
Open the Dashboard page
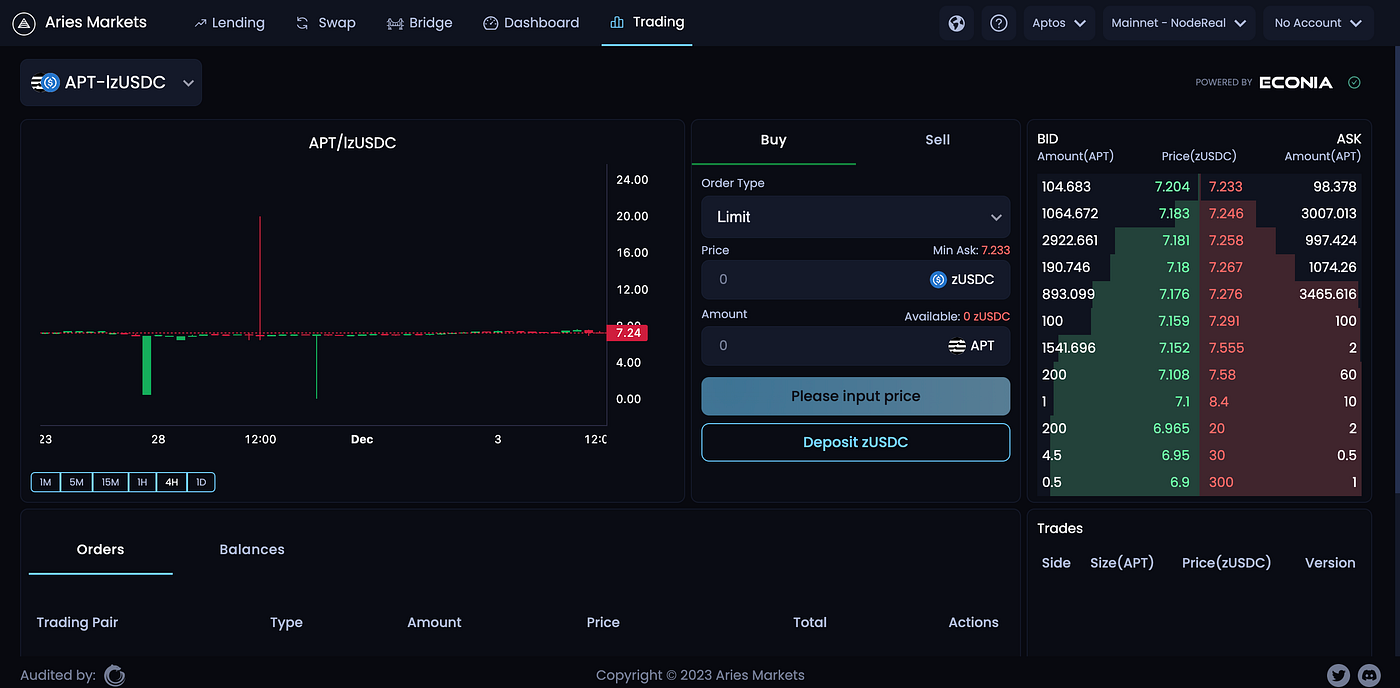pos(531,22)
